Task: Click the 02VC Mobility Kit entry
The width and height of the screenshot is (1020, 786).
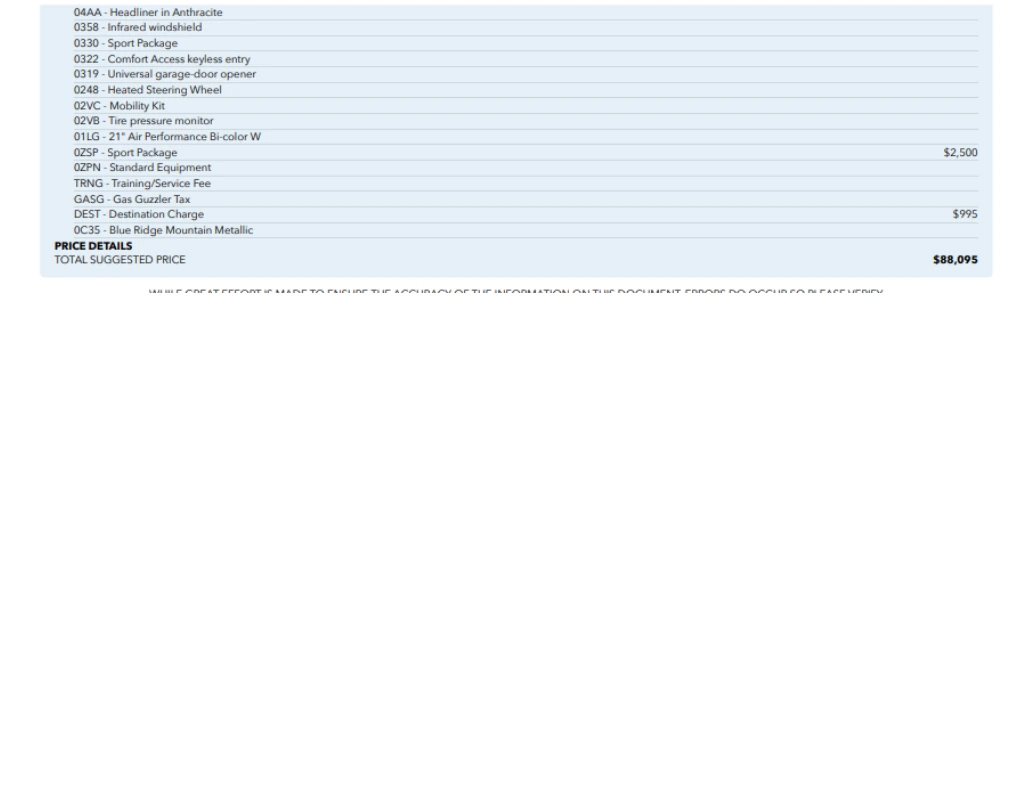Action: [x=119, y=106]
